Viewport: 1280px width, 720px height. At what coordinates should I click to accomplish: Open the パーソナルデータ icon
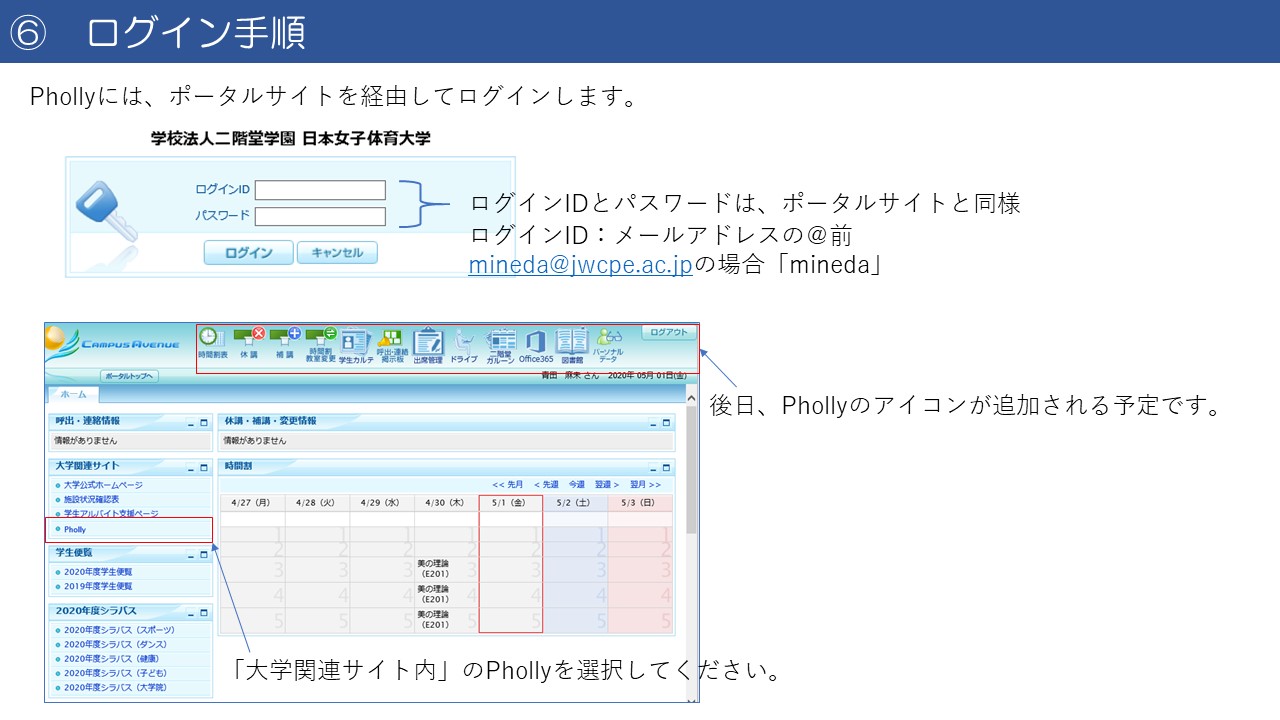pos(608,346)
